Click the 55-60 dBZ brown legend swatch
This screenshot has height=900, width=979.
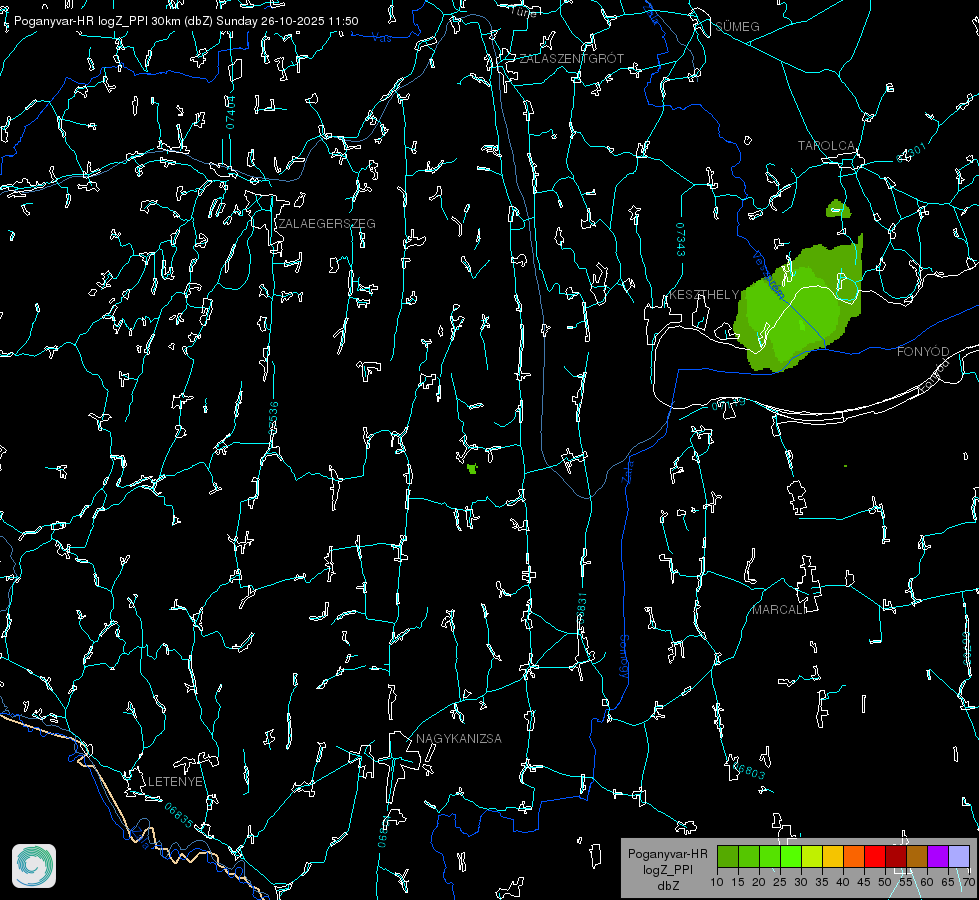point(917,856)
